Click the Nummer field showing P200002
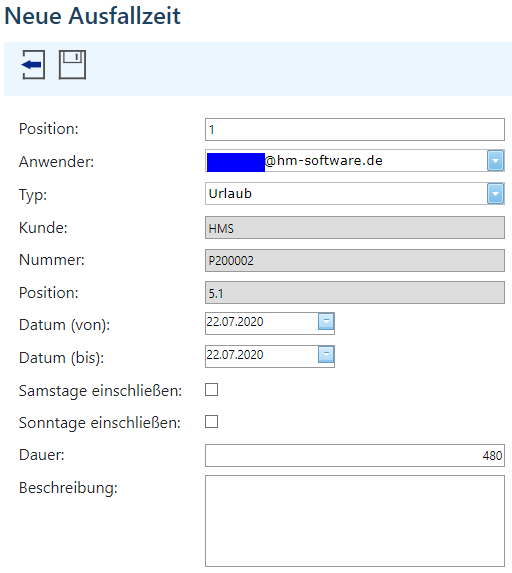The image size is (512, 573). click(x=354, y=260)
